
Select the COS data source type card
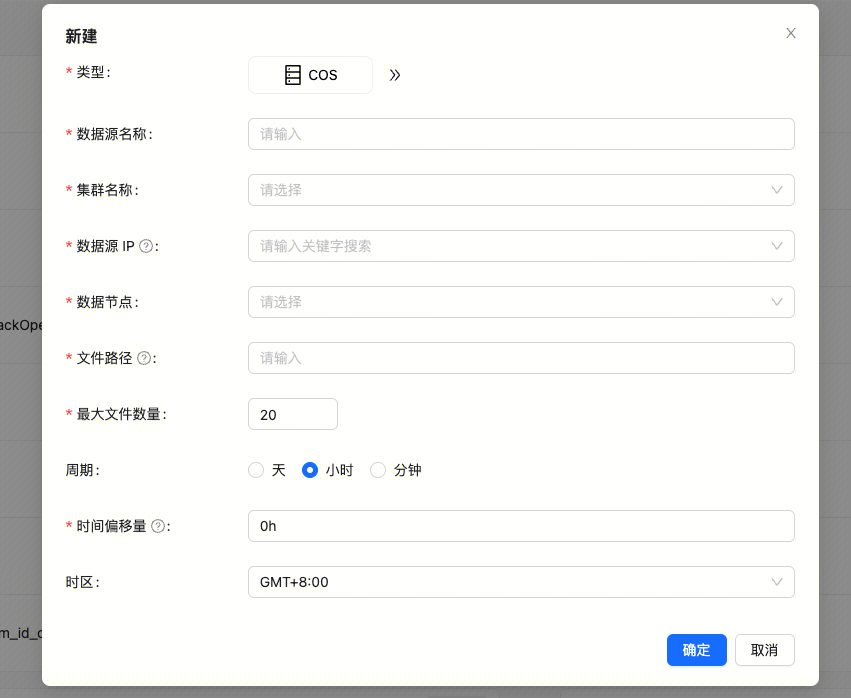(x=310, y=75)
